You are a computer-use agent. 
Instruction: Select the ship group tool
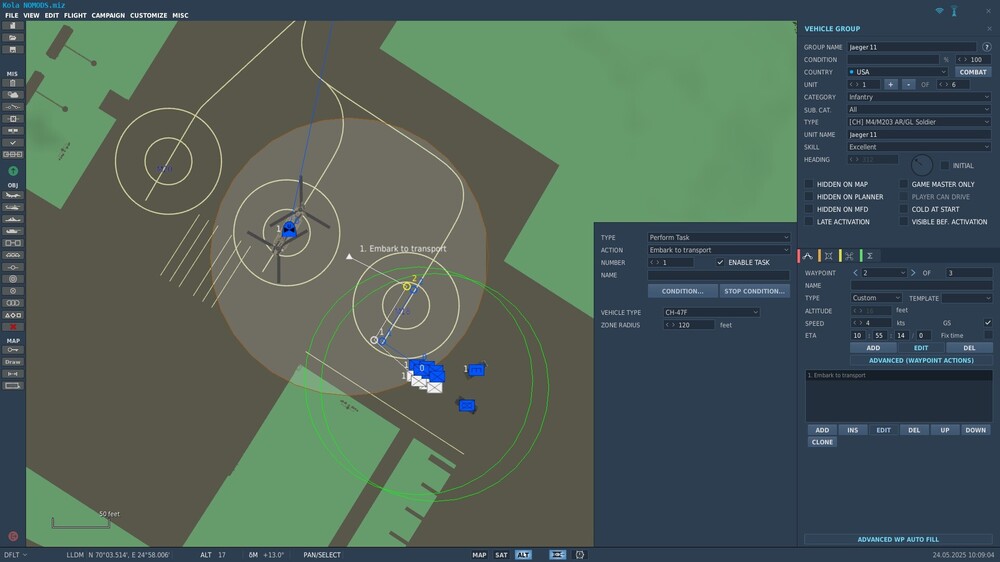(13, 219)
